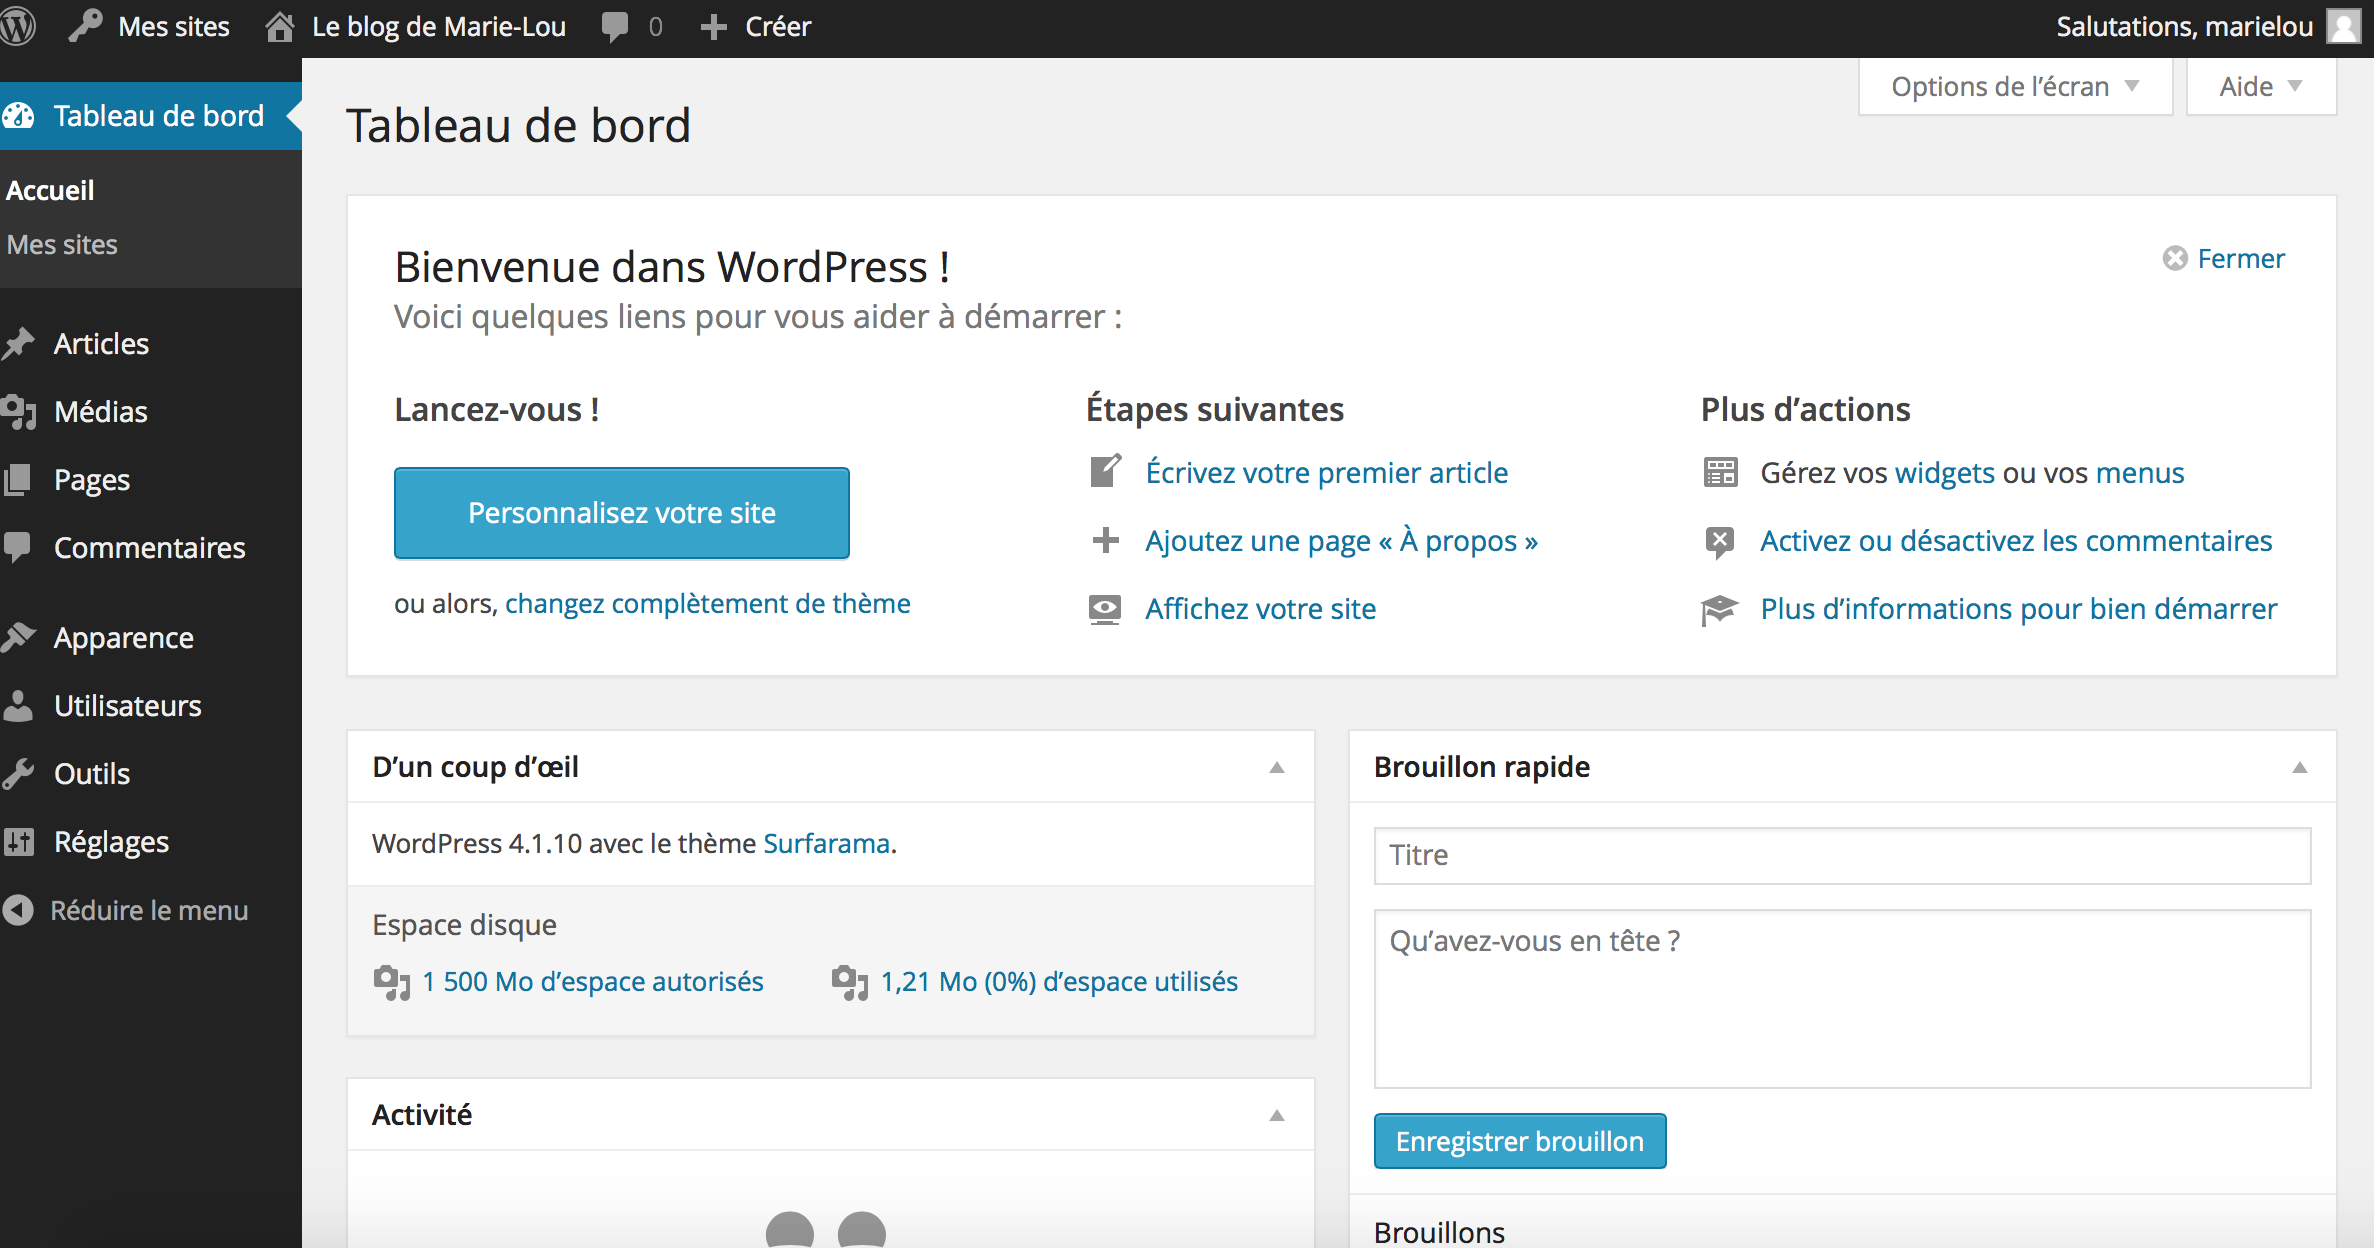
Task: Follow changez complètement de thème link
Action: click(x=708, y=604)
